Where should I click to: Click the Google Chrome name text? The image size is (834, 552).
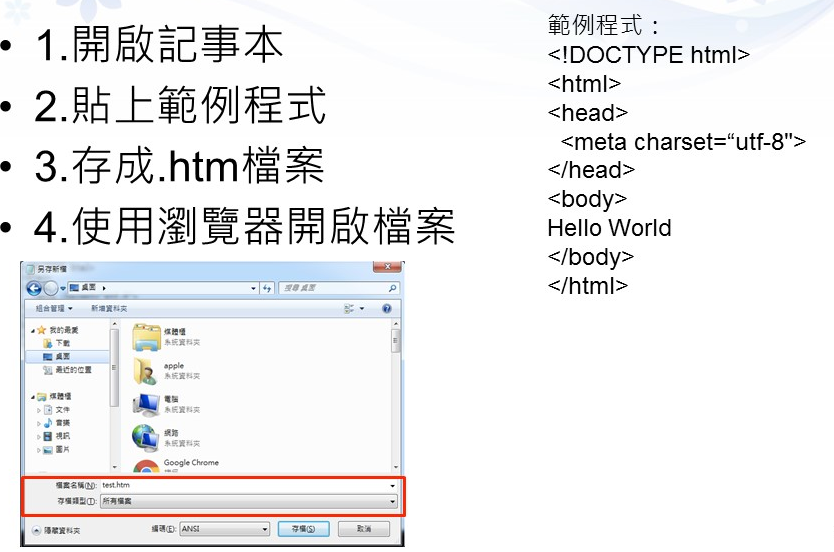[x=191, y=463]
